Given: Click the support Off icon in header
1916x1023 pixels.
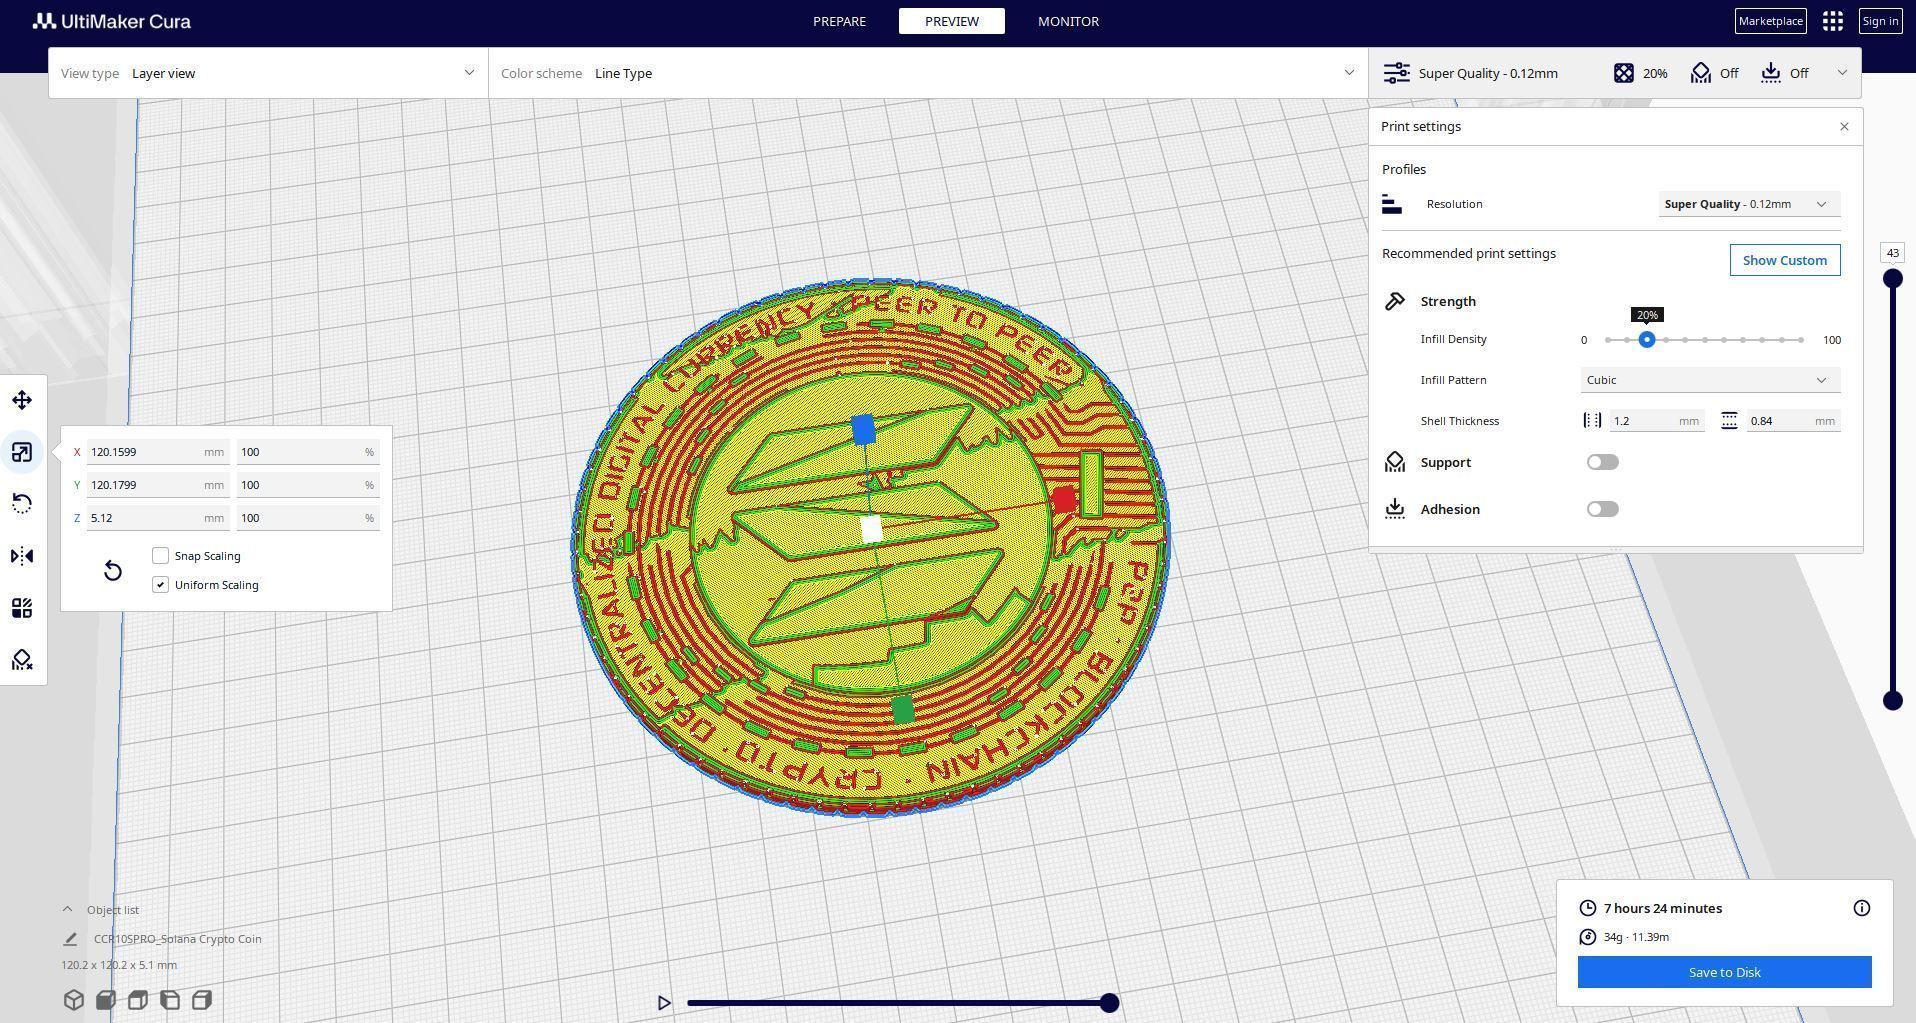Looking at the screenshot, I should [x=1701, y=73].
